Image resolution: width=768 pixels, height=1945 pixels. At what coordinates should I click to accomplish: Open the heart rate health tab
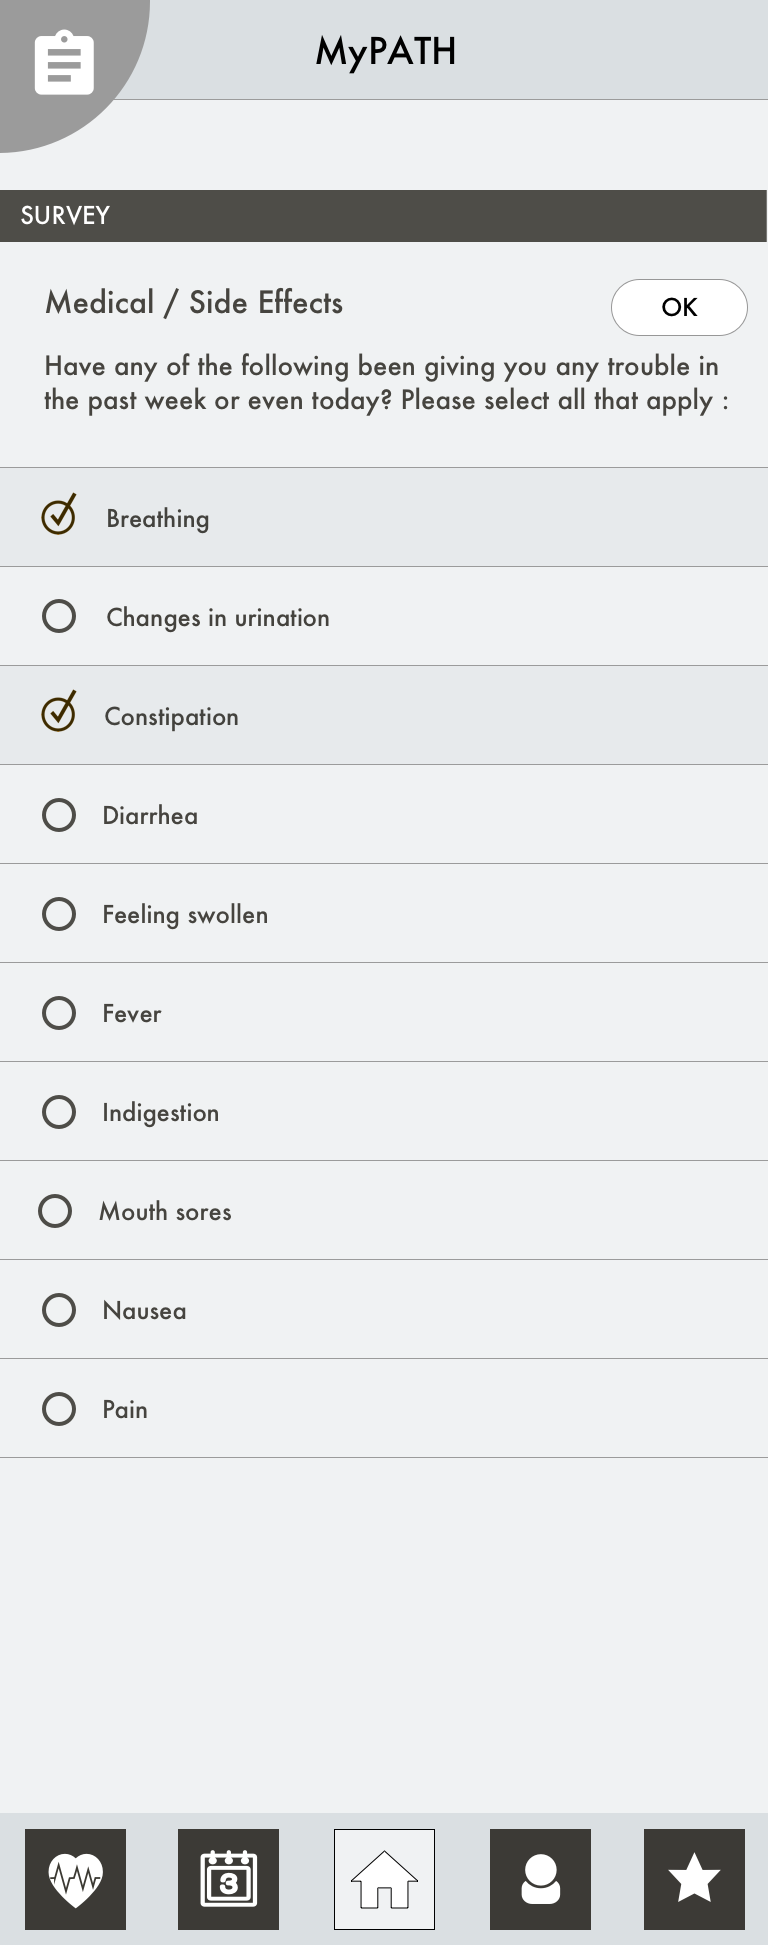(x=76, y=1879)
